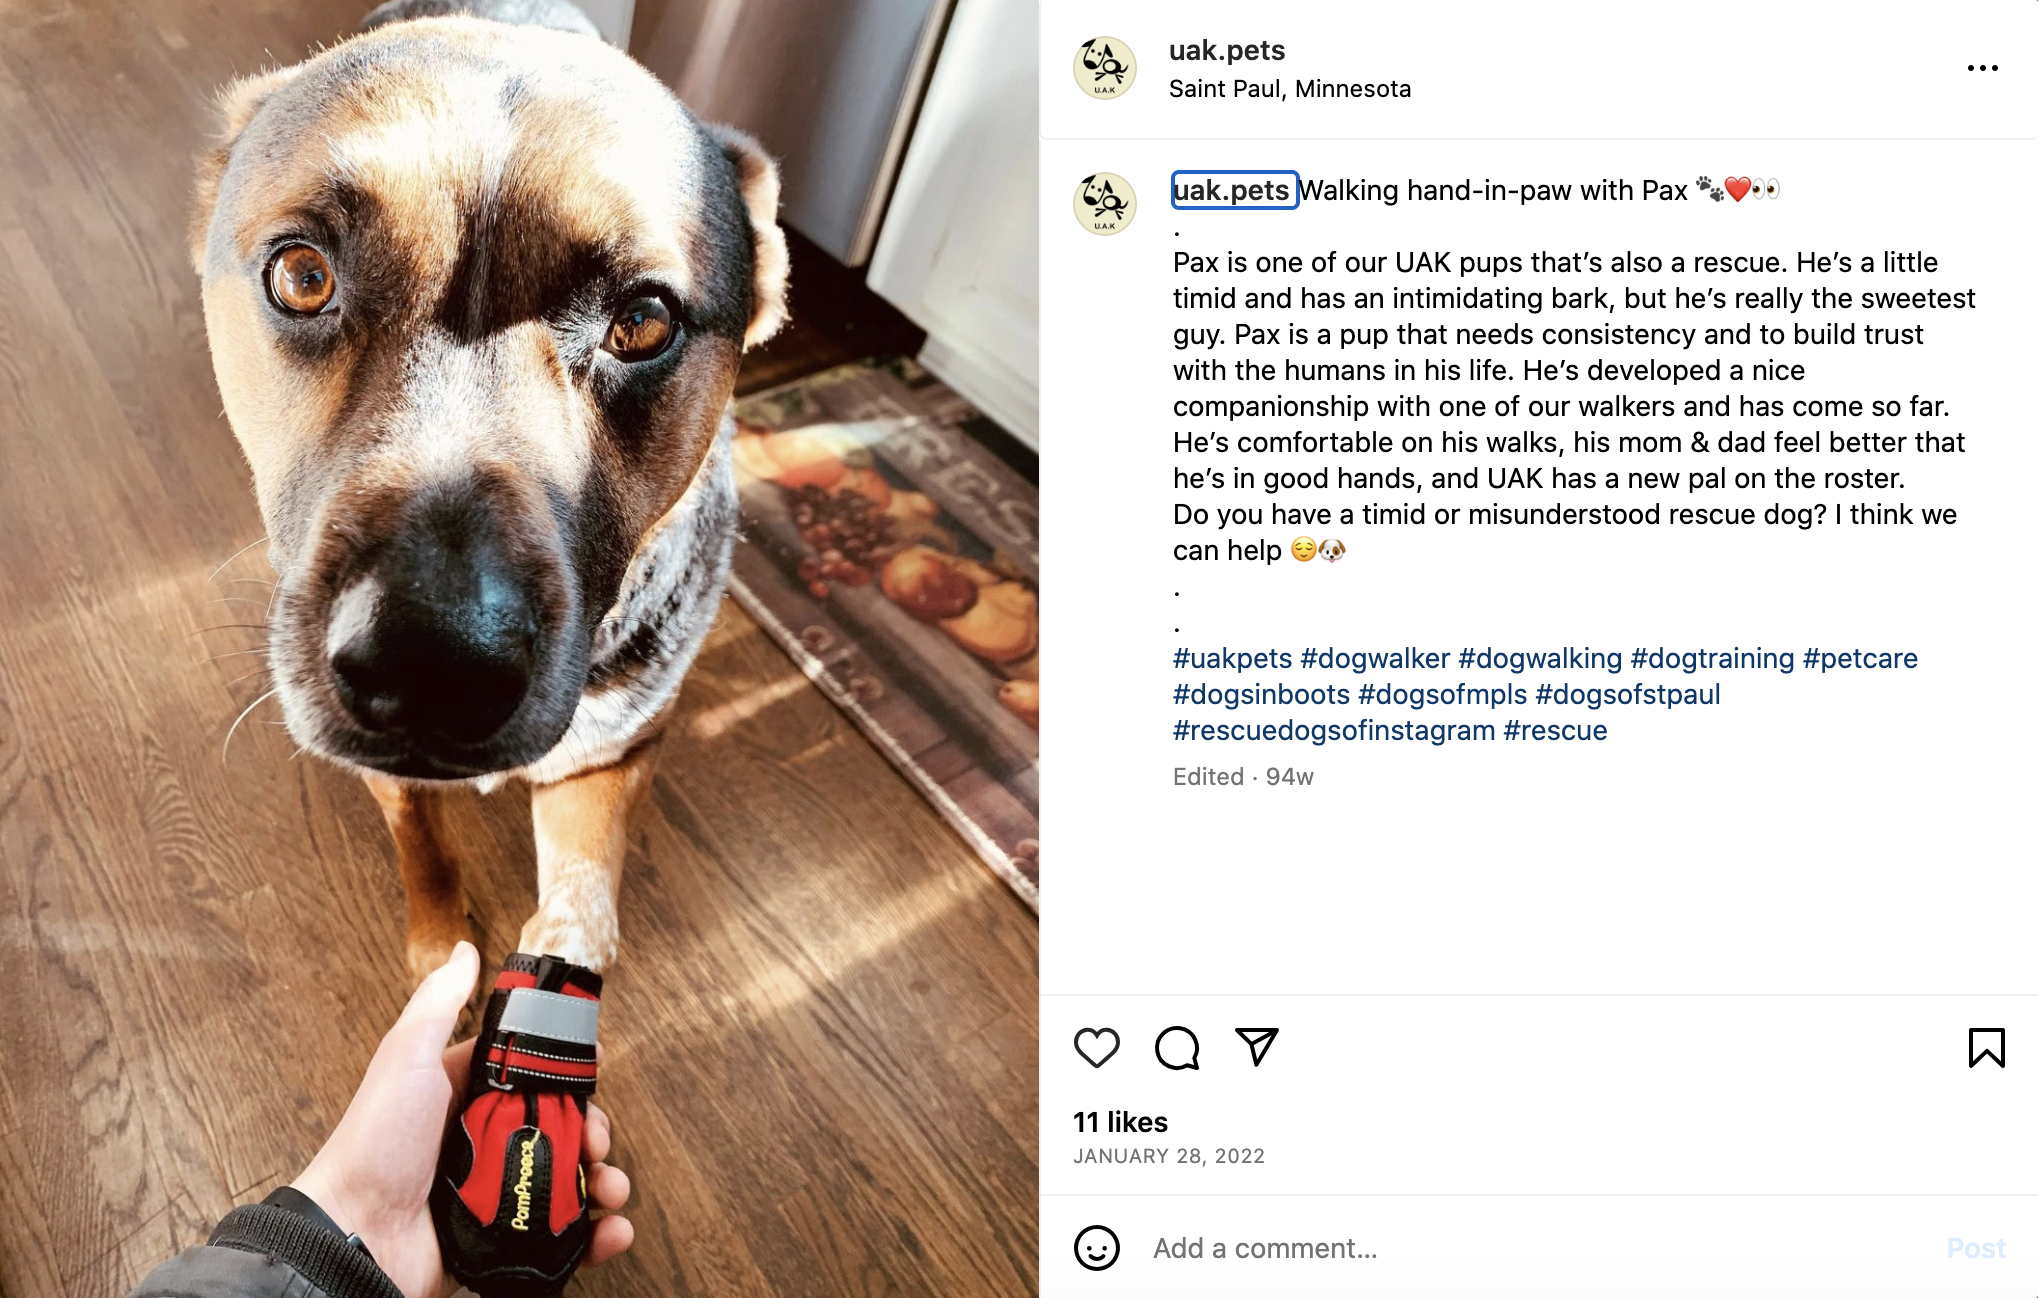Open the #dogsinboots hashtag
The height and width of the screenshot is (1298, 2038).
1261,695
